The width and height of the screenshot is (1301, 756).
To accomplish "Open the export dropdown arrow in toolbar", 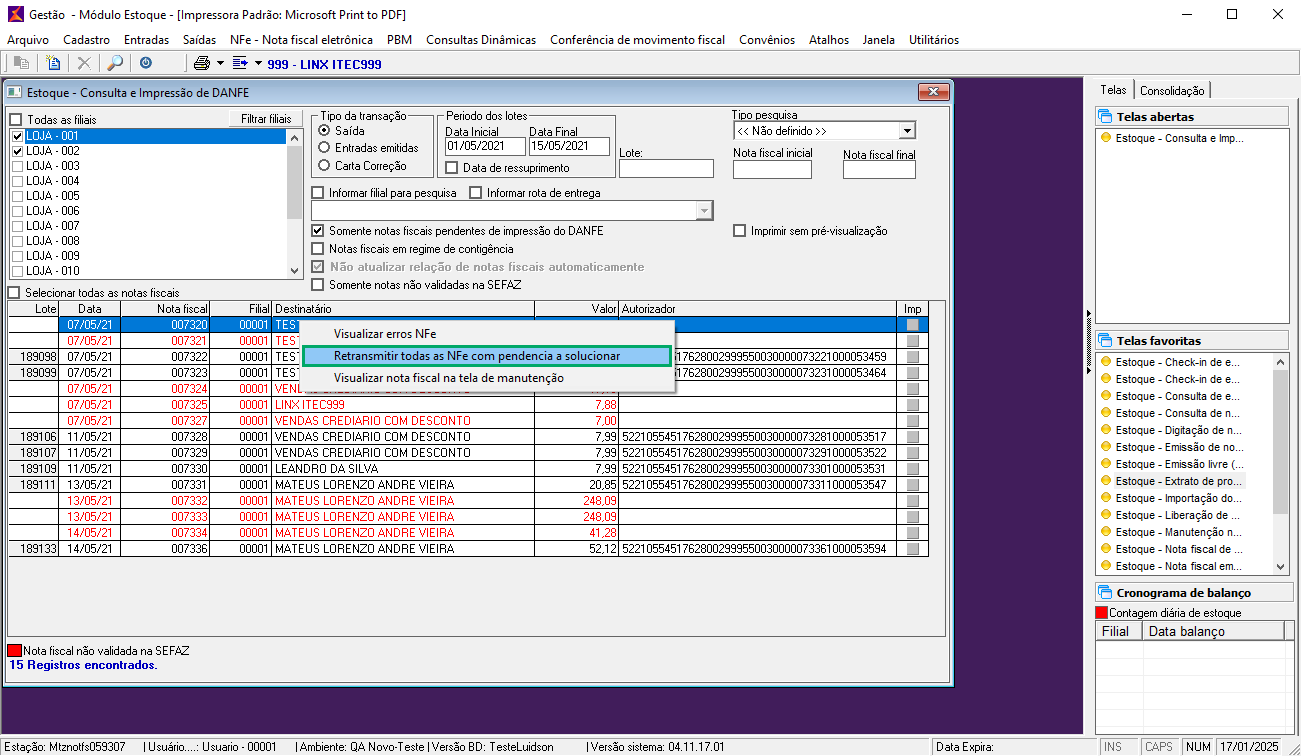I will click(258, 63).
